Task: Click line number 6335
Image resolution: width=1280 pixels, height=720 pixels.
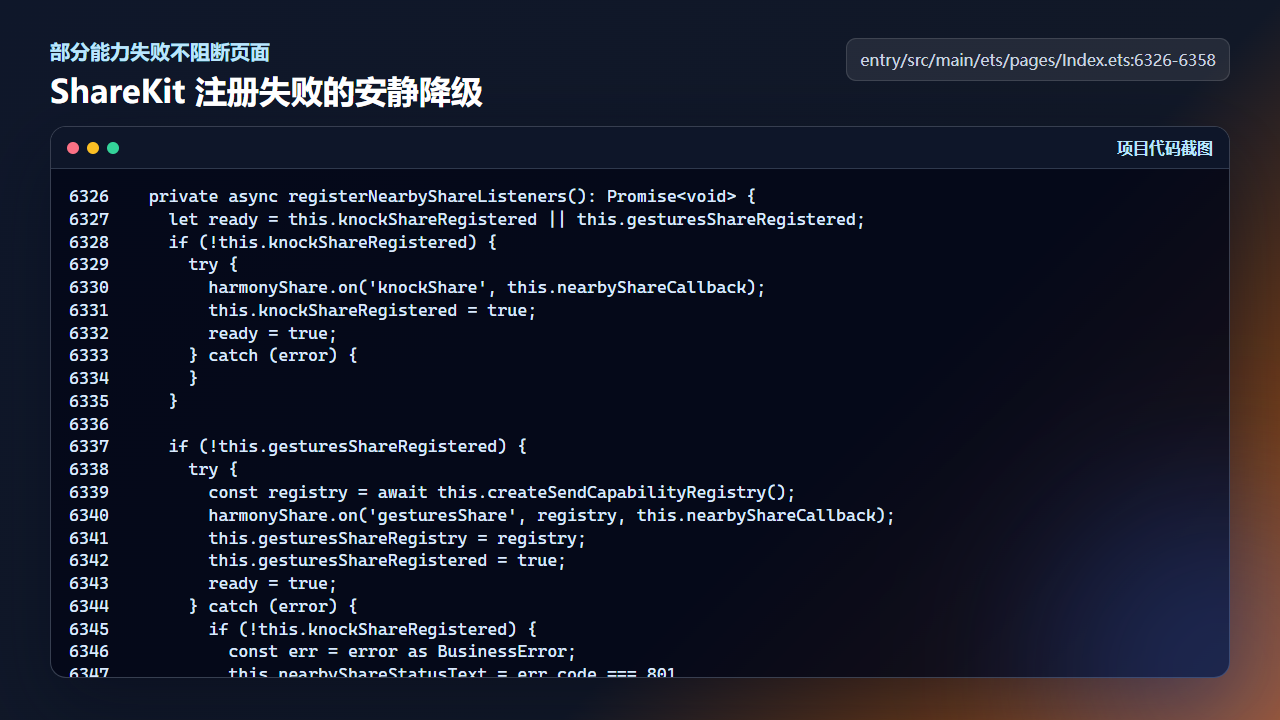Action: tap(89, 401)
